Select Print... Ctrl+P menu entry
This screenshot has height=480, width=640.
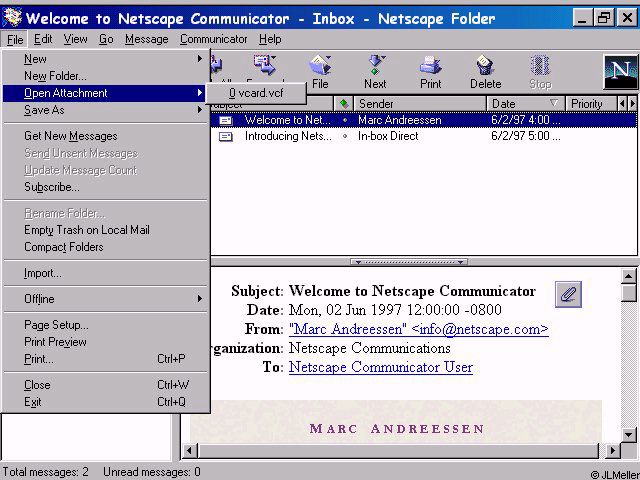106,359
